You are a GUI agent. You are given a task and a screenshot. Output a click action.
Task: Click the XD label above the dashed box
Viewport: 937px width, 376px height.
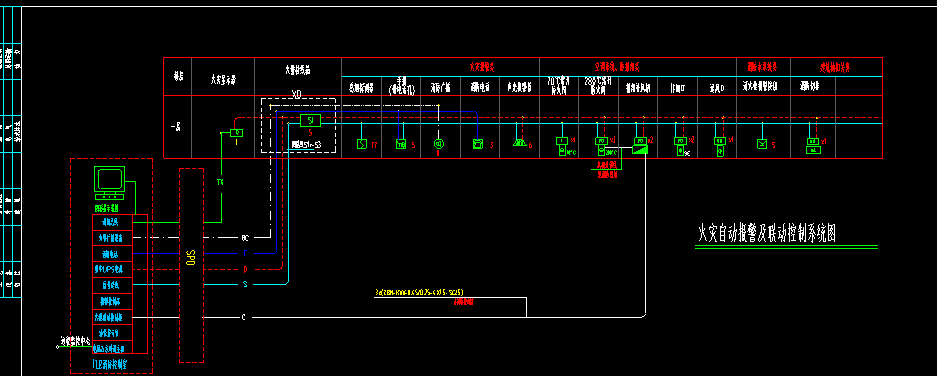point(296,94)
